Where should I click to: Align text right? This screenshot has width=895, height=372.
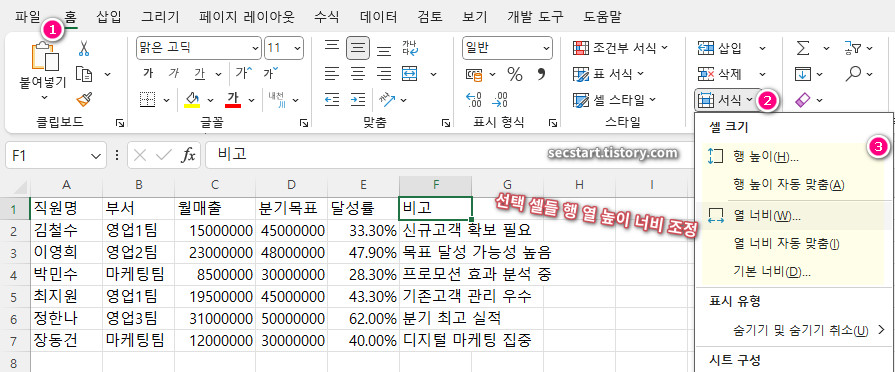pos(384,74)
